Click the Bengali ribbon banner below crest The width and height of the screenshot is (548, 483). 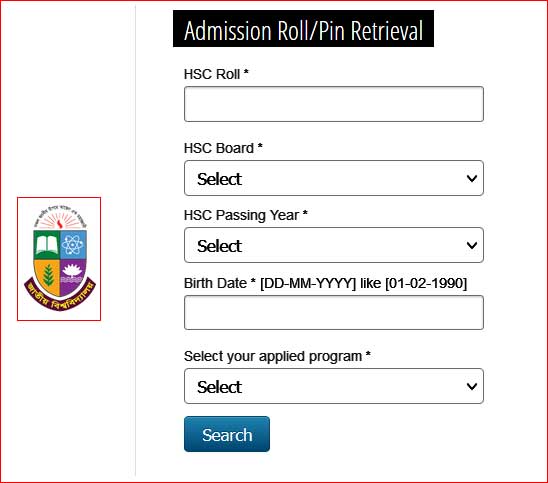[60, 295]
